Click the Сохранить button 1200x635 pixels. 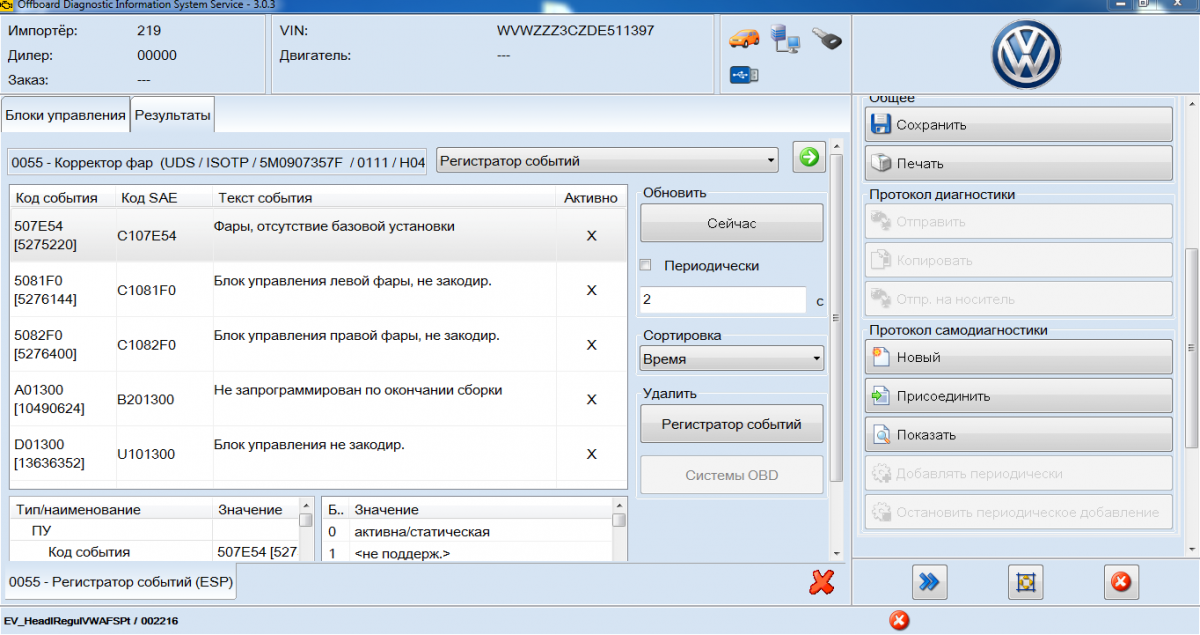pyautogui.click(x=1018, y=125)
